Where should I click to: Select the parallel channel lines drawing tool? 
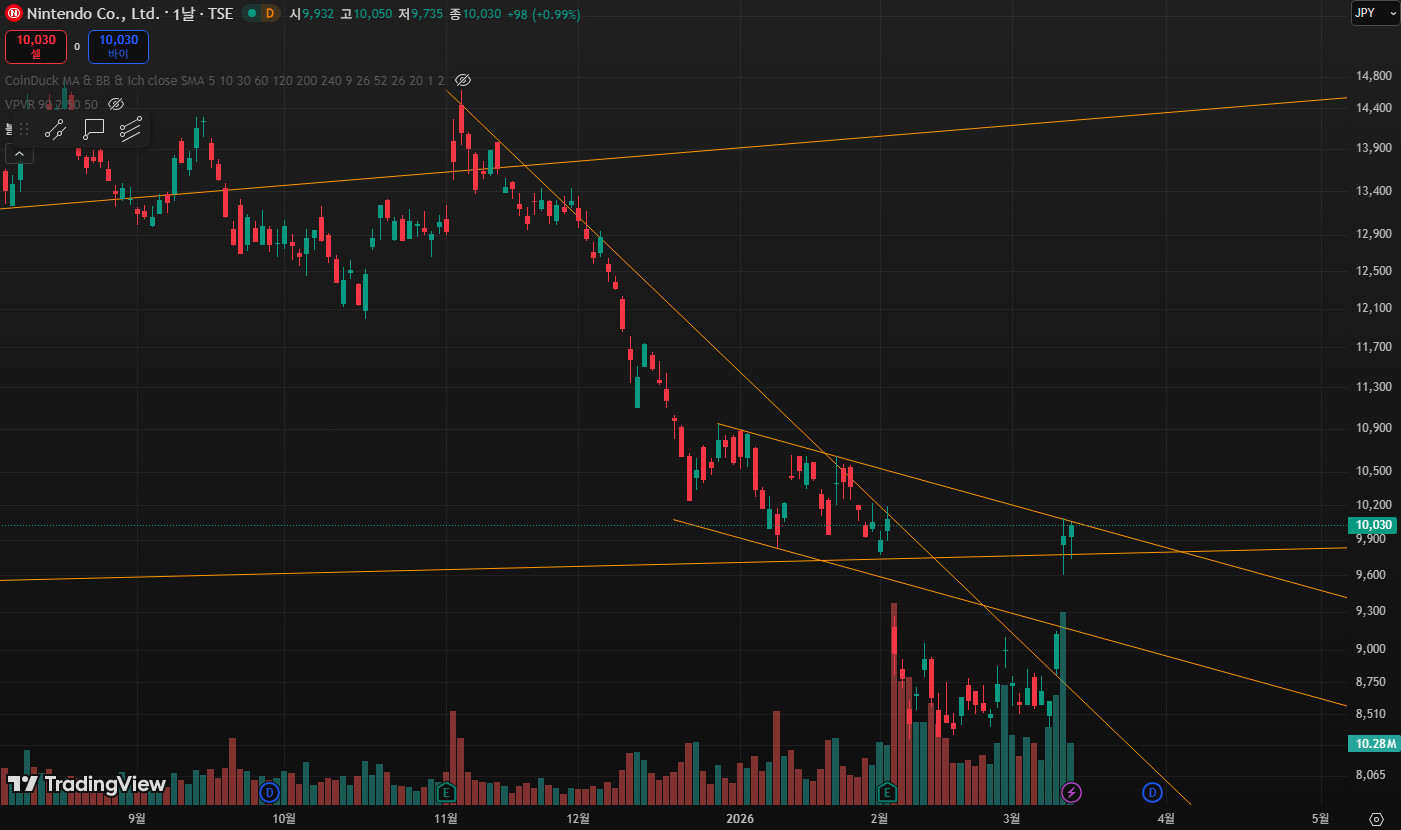(x=131, y=129)
